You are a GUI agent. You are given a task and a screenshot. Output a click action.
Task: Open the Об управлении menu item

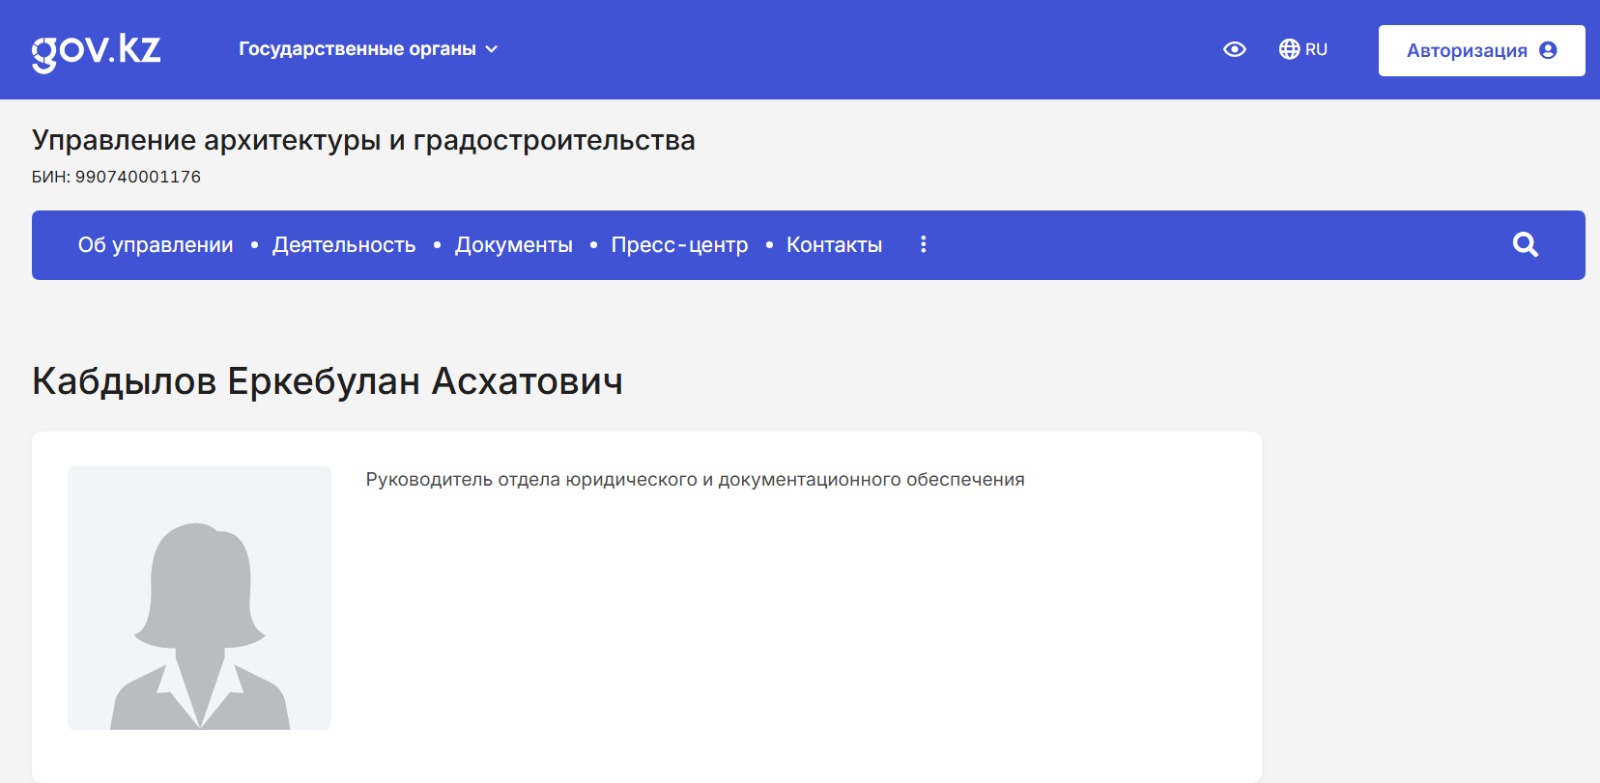[155, 245]
